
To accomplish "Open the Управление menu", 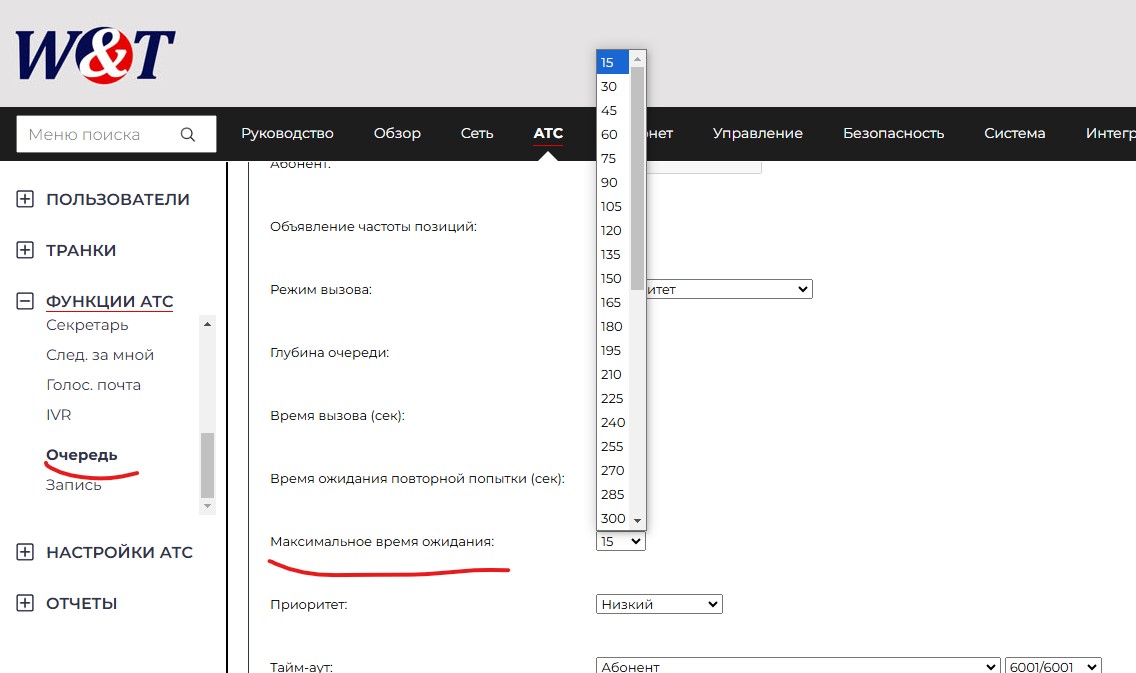I will (x=757, y=133).
